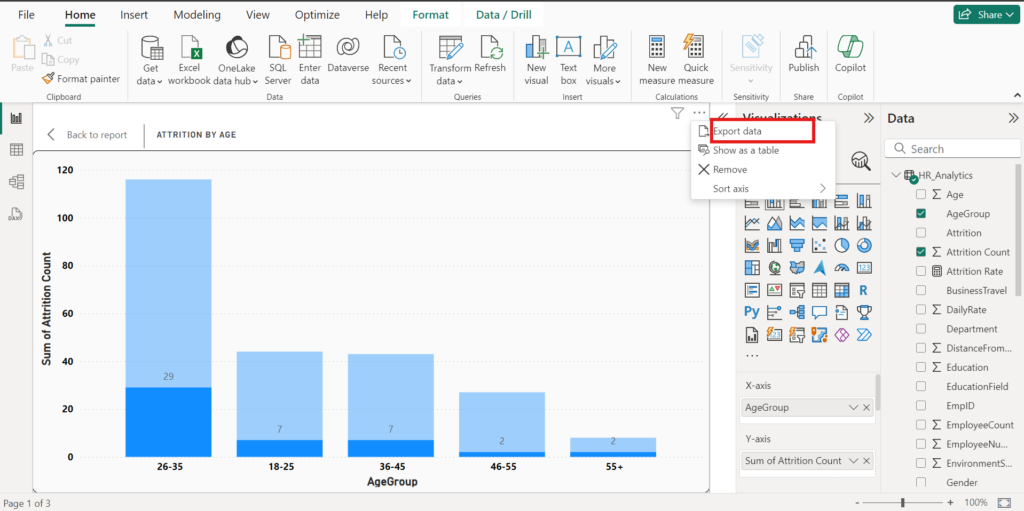Check the Attrition Rate field checkbox

click(921, 271)
